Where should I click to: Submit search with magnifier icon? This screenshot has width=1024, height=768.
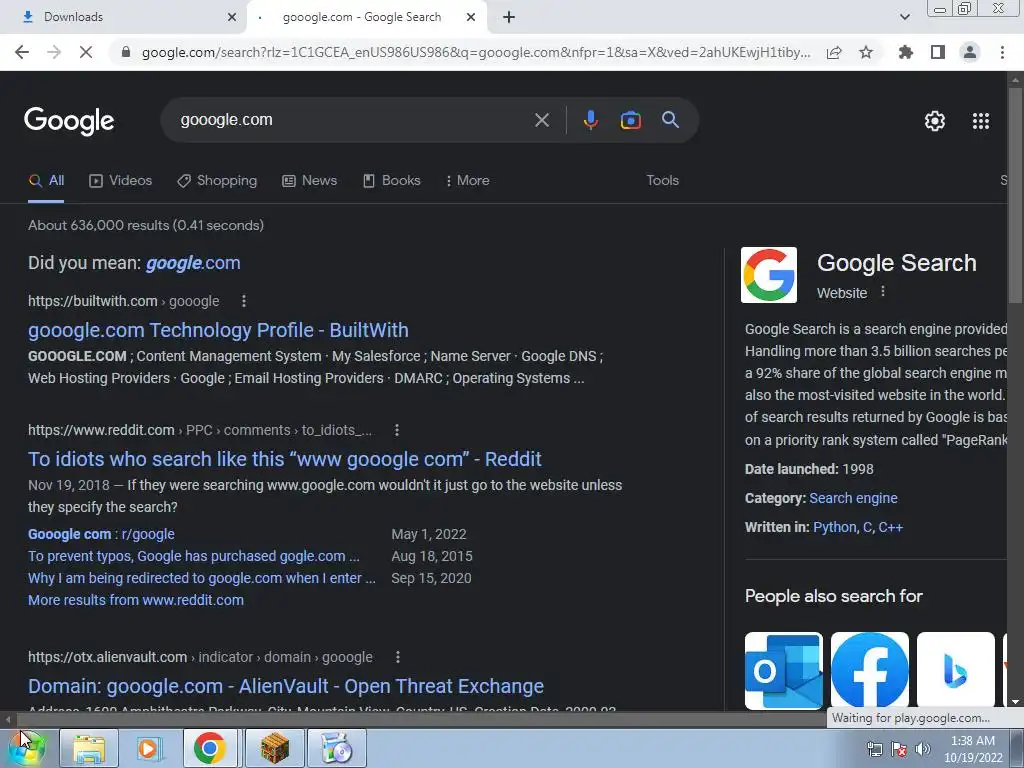point(670,120)
